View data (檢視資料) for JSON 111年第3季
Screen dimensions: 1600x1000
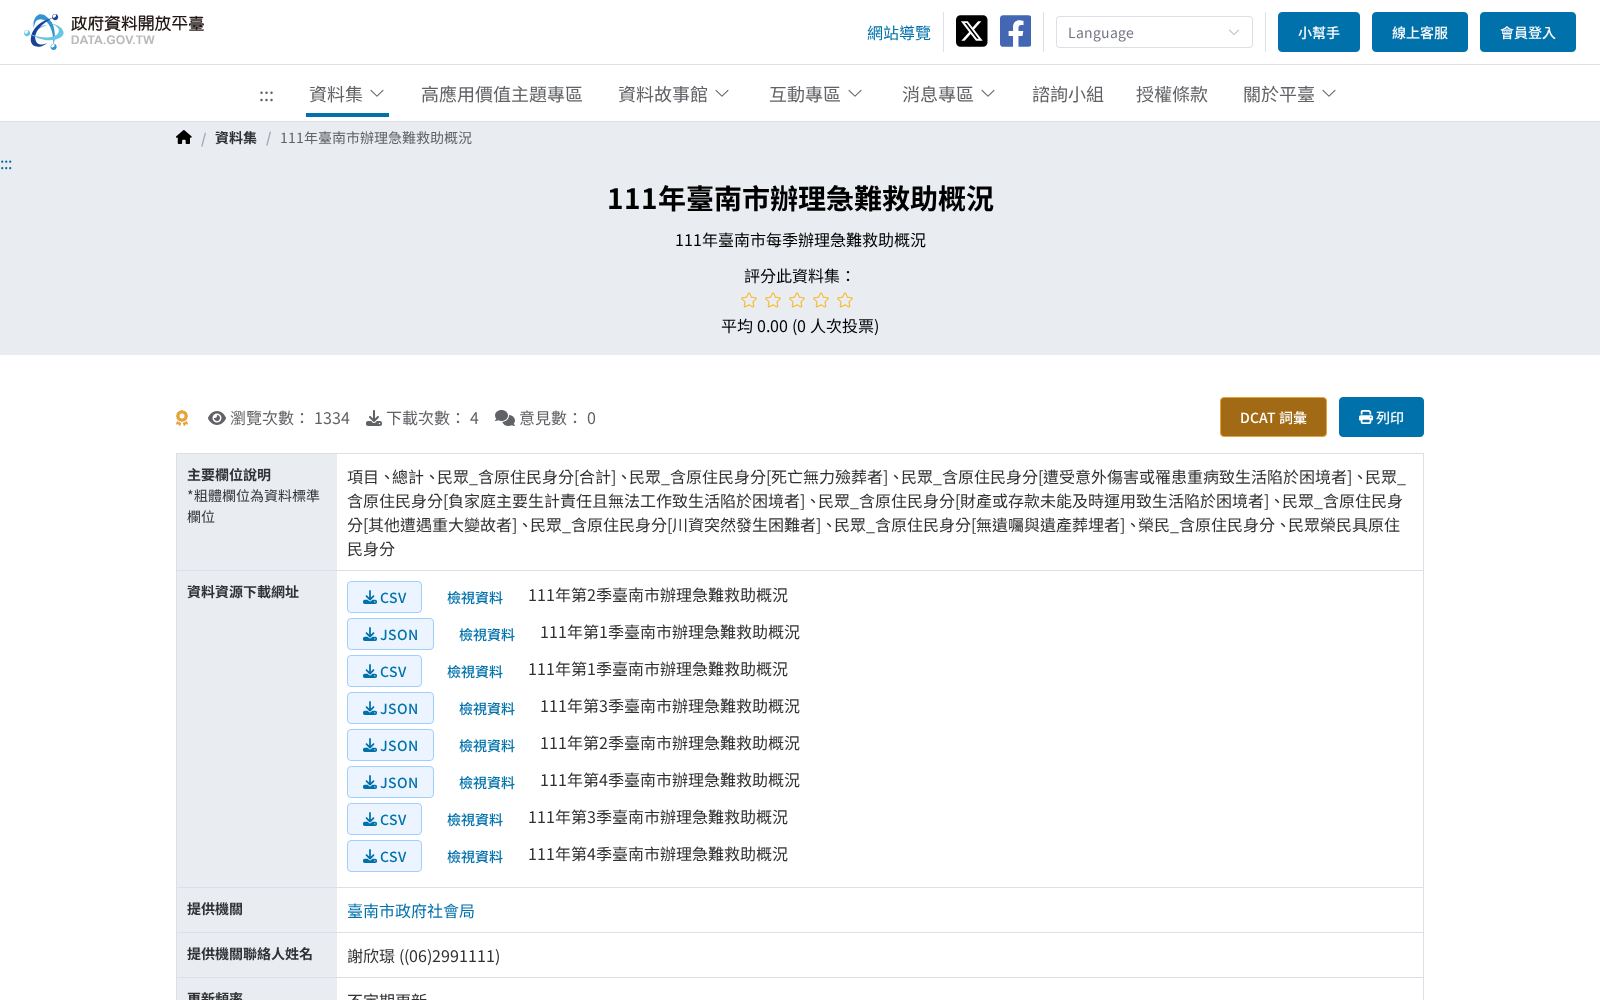click(x=487, y=709)
